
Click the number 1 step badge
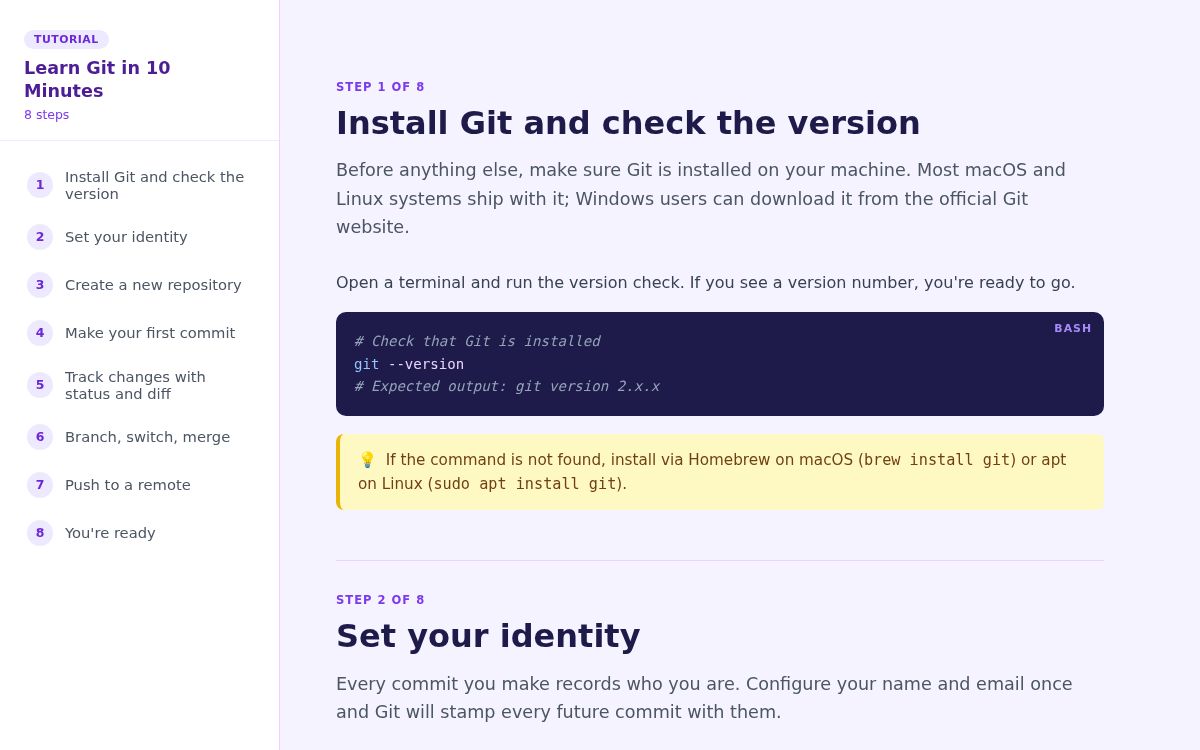pos(40,185)
